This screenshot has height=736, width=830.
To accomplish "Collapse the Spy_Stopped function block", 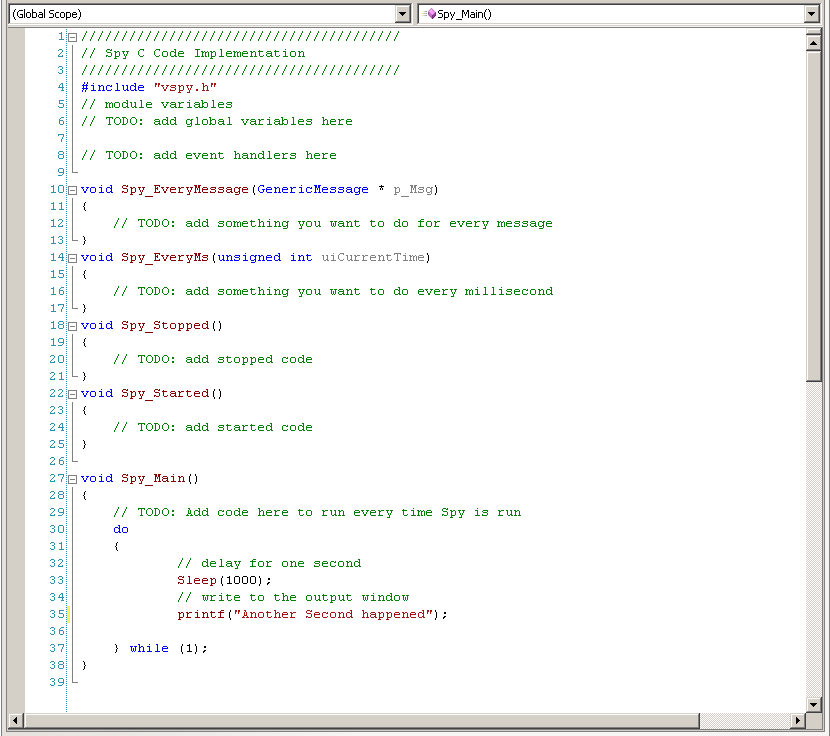I will (x=72, y=325).
